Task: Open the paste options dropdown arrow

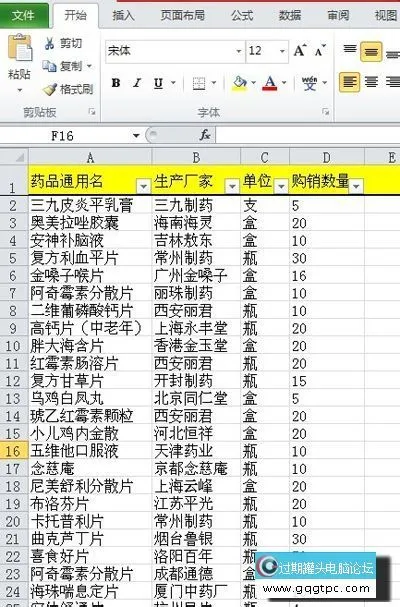Action: click(20, 90)
